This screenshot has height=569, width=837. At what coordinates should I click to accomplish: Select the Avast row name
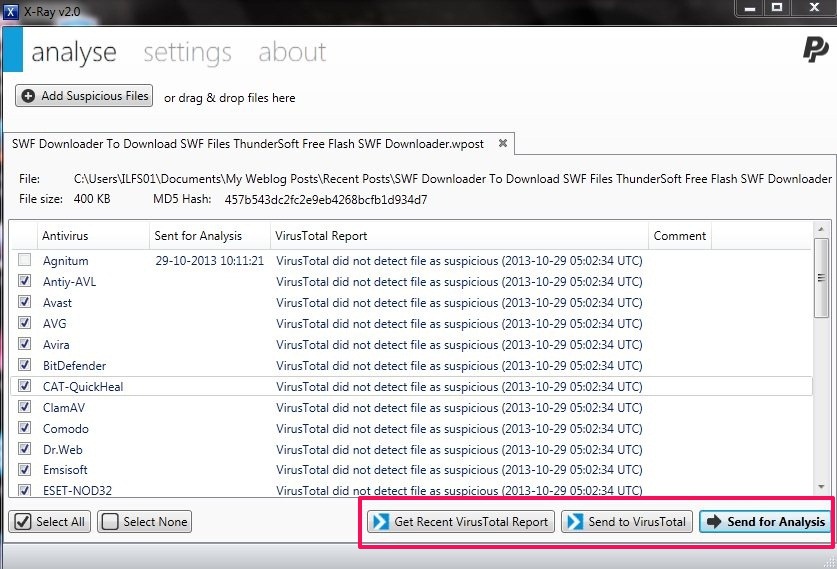pos(57,303)
